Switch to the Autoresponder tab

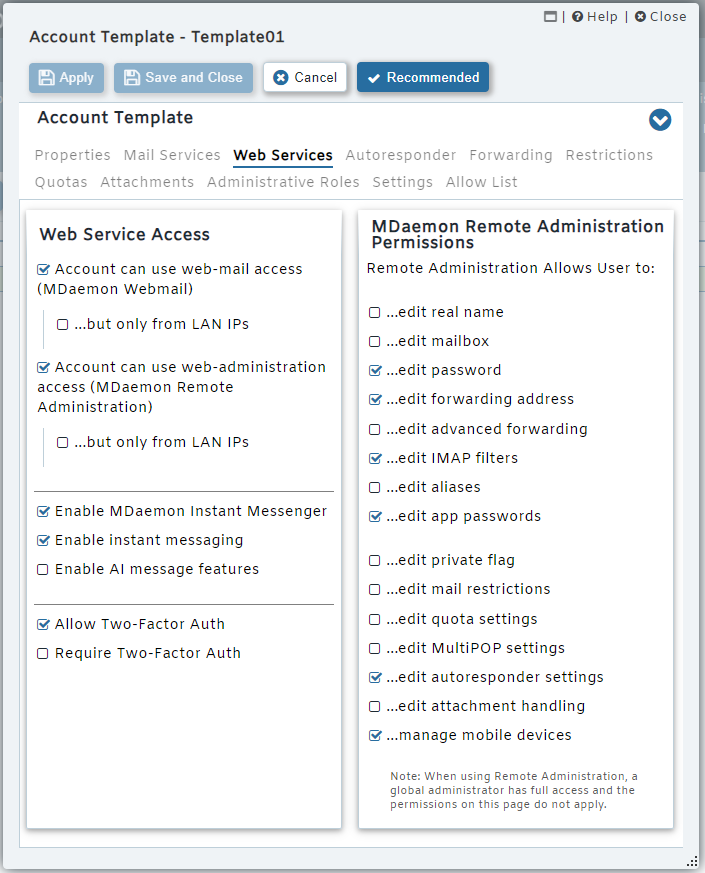[x=400, y=155]
